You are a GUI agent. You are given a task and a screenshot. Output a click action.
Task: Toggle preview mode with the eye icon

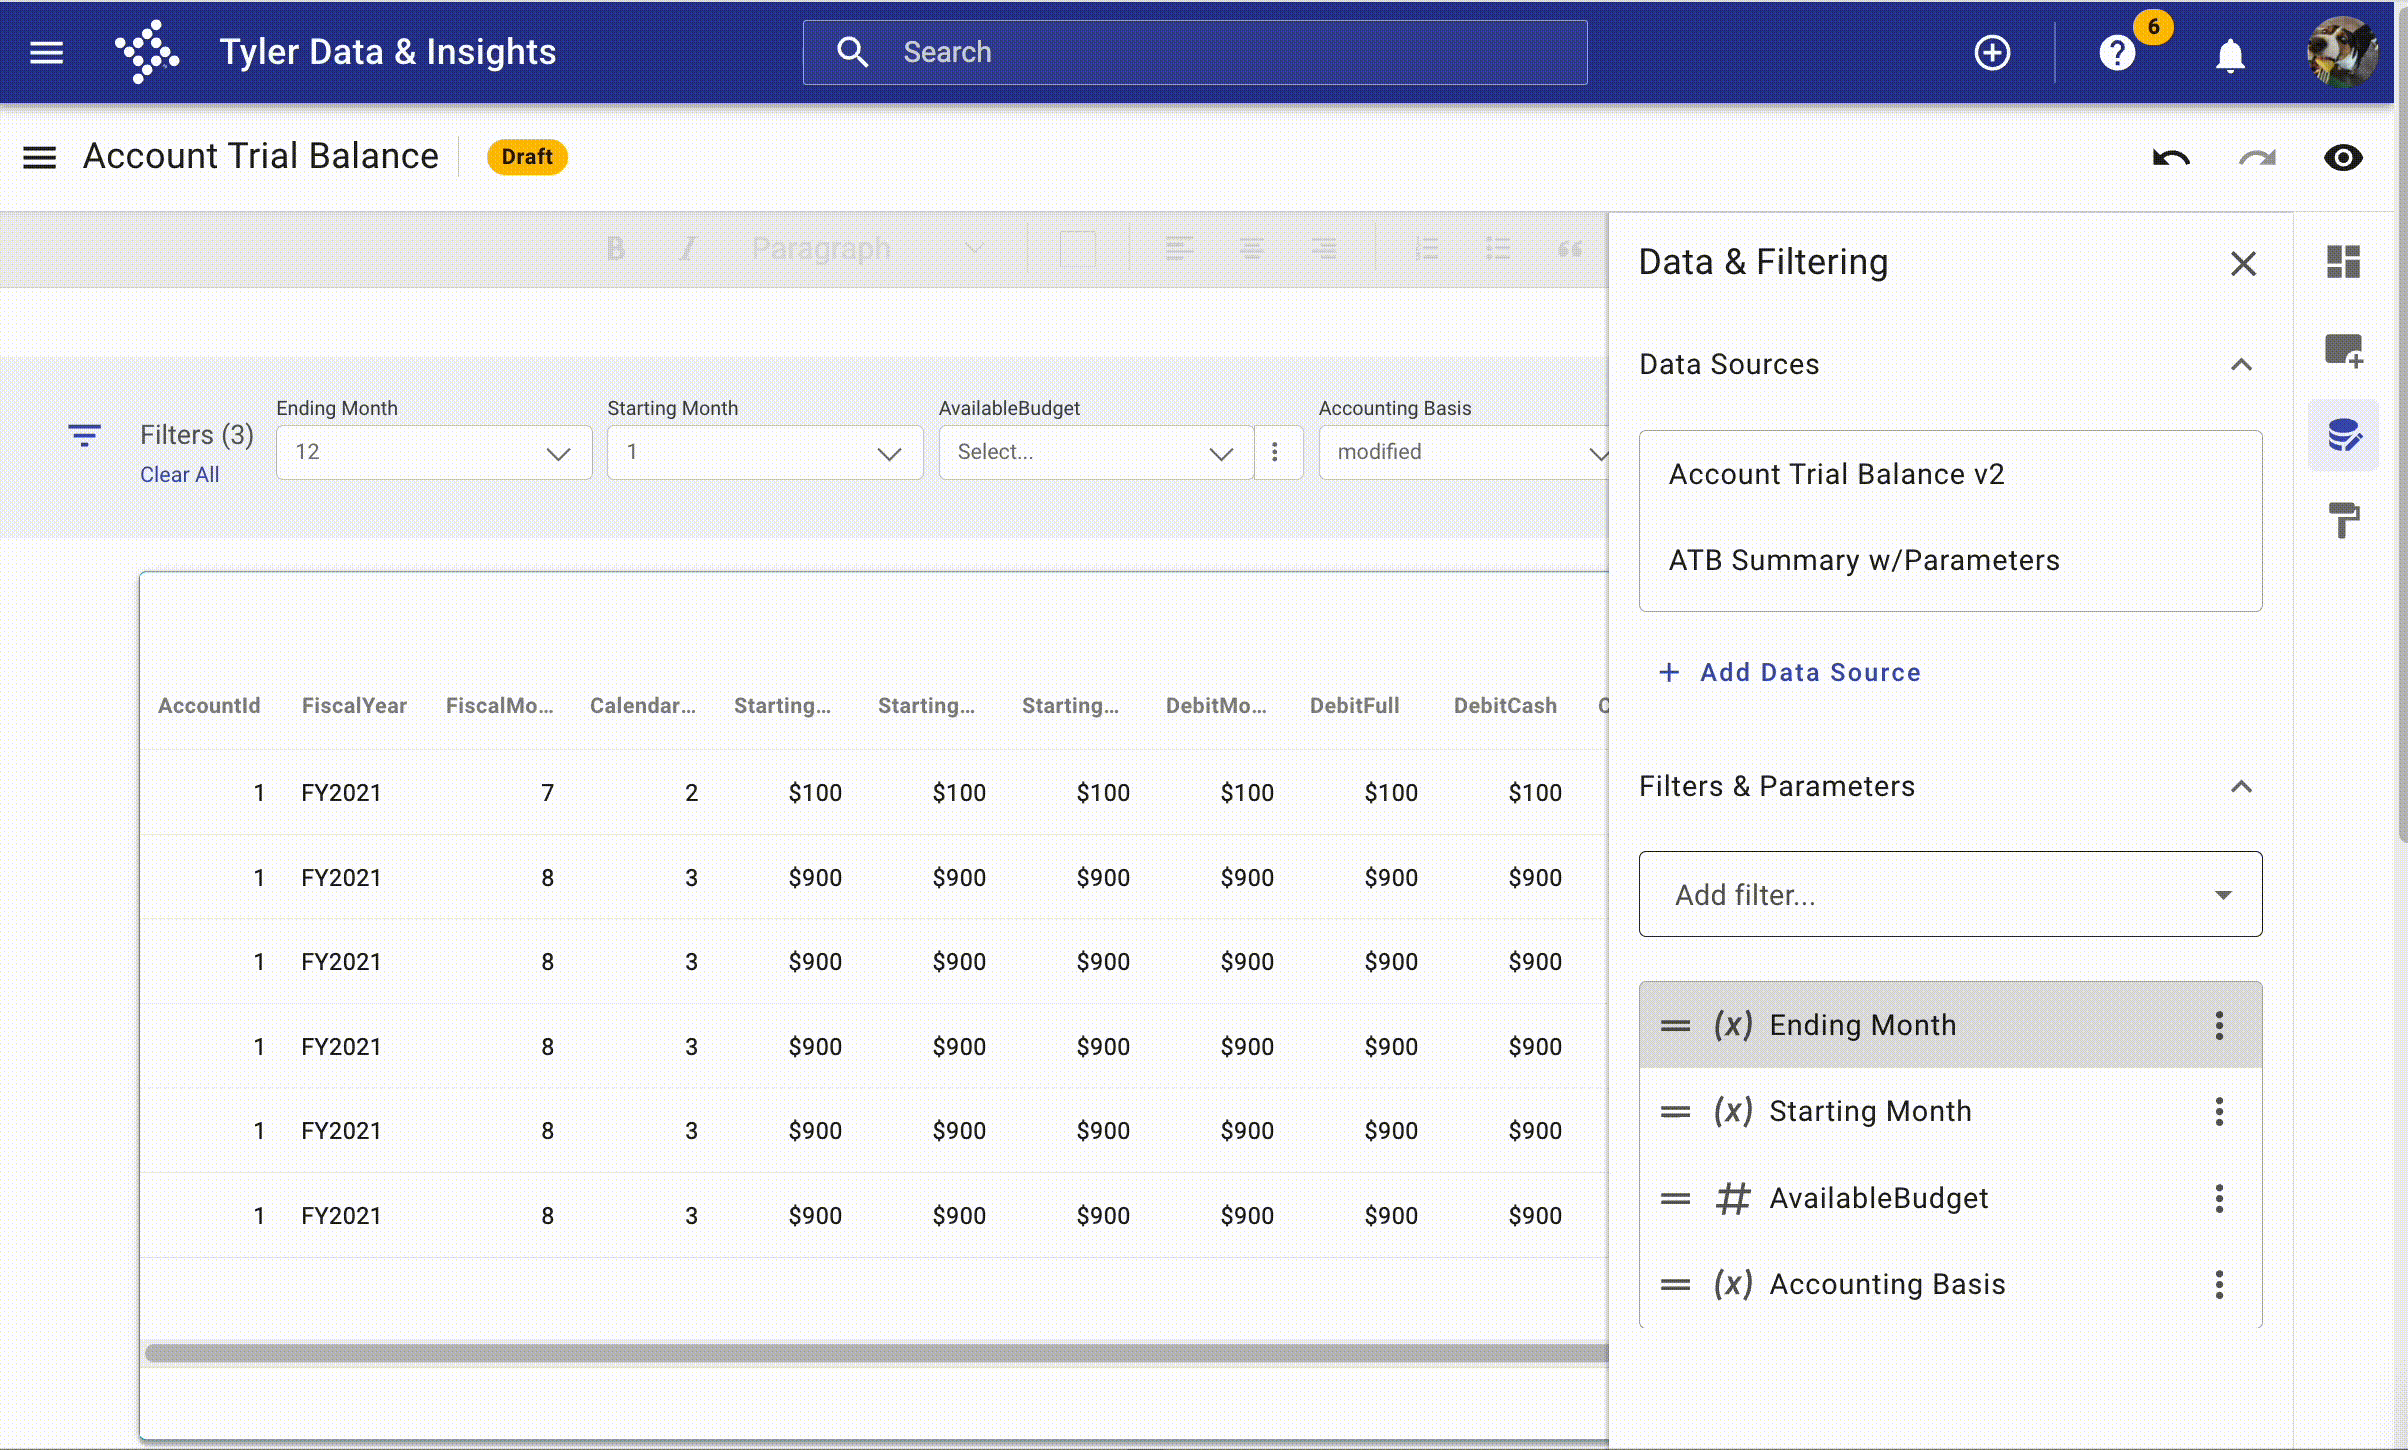click(2343, 158)
